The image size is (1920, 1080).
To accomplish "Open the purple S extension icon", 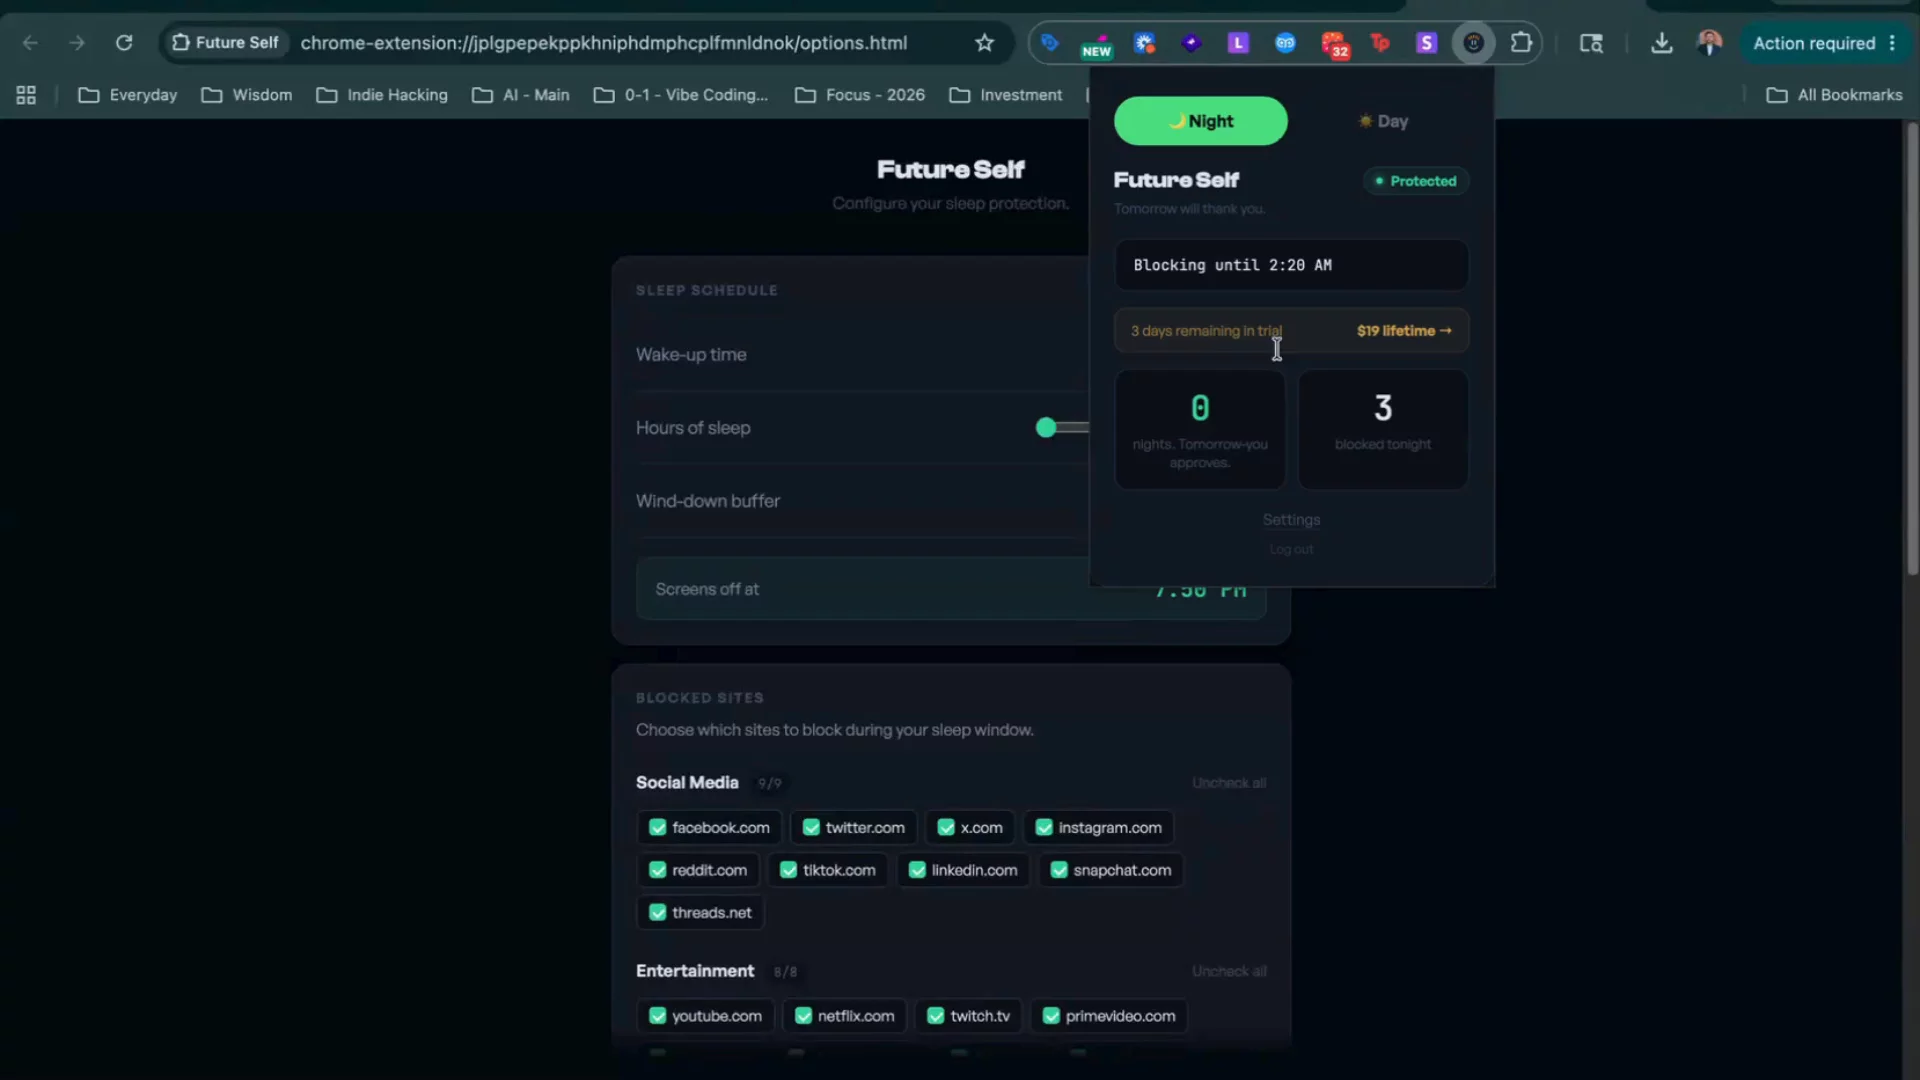I will 1427,43.
